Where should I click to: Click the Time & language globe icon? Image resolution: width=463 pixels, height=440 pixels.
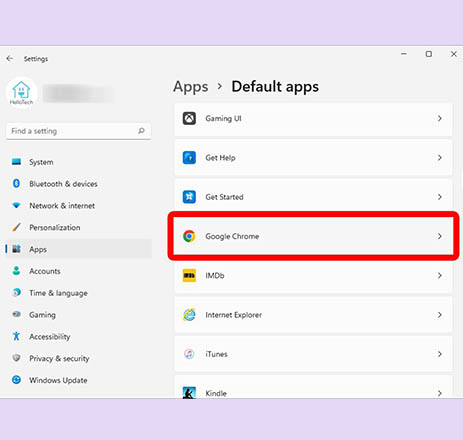[x=16, y=293]
